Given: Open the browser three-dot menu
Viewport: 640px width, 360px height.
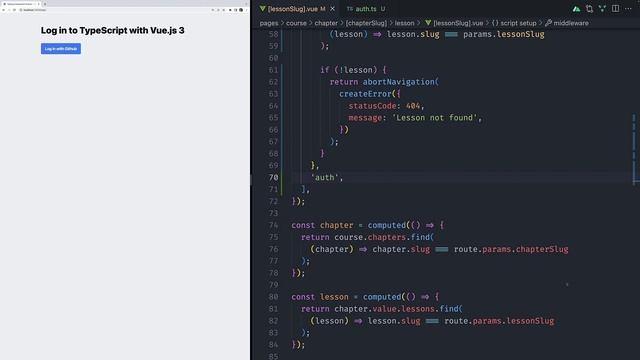Looking at the screenshot, I should click(246, 10).
